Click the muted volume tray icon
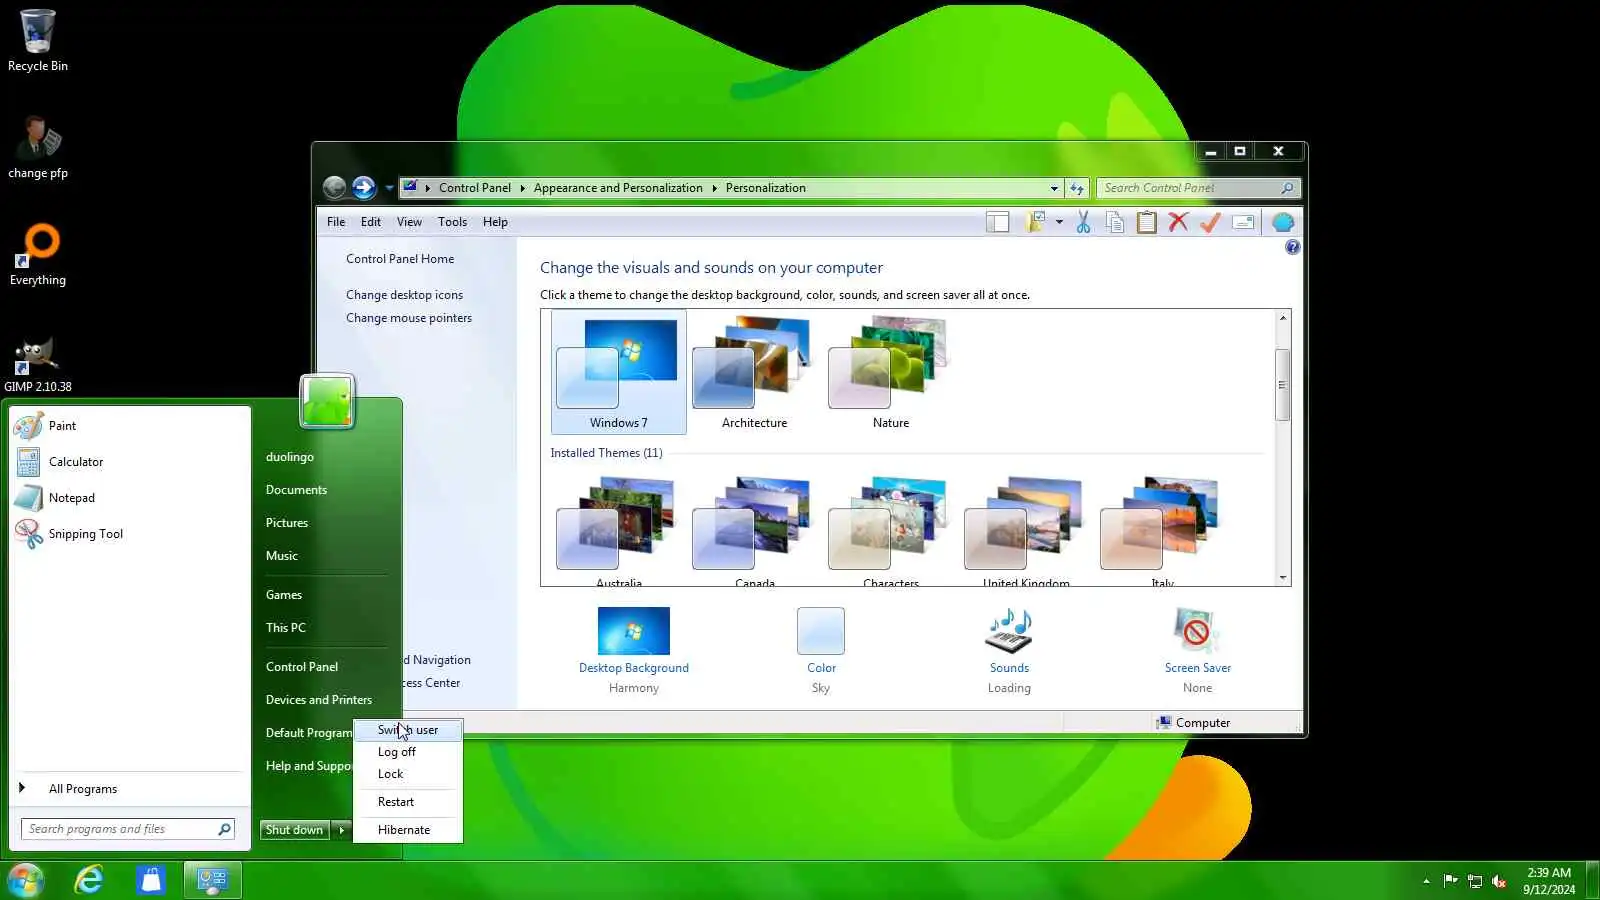The image size is (1600, 900). tap(1499, 881)
